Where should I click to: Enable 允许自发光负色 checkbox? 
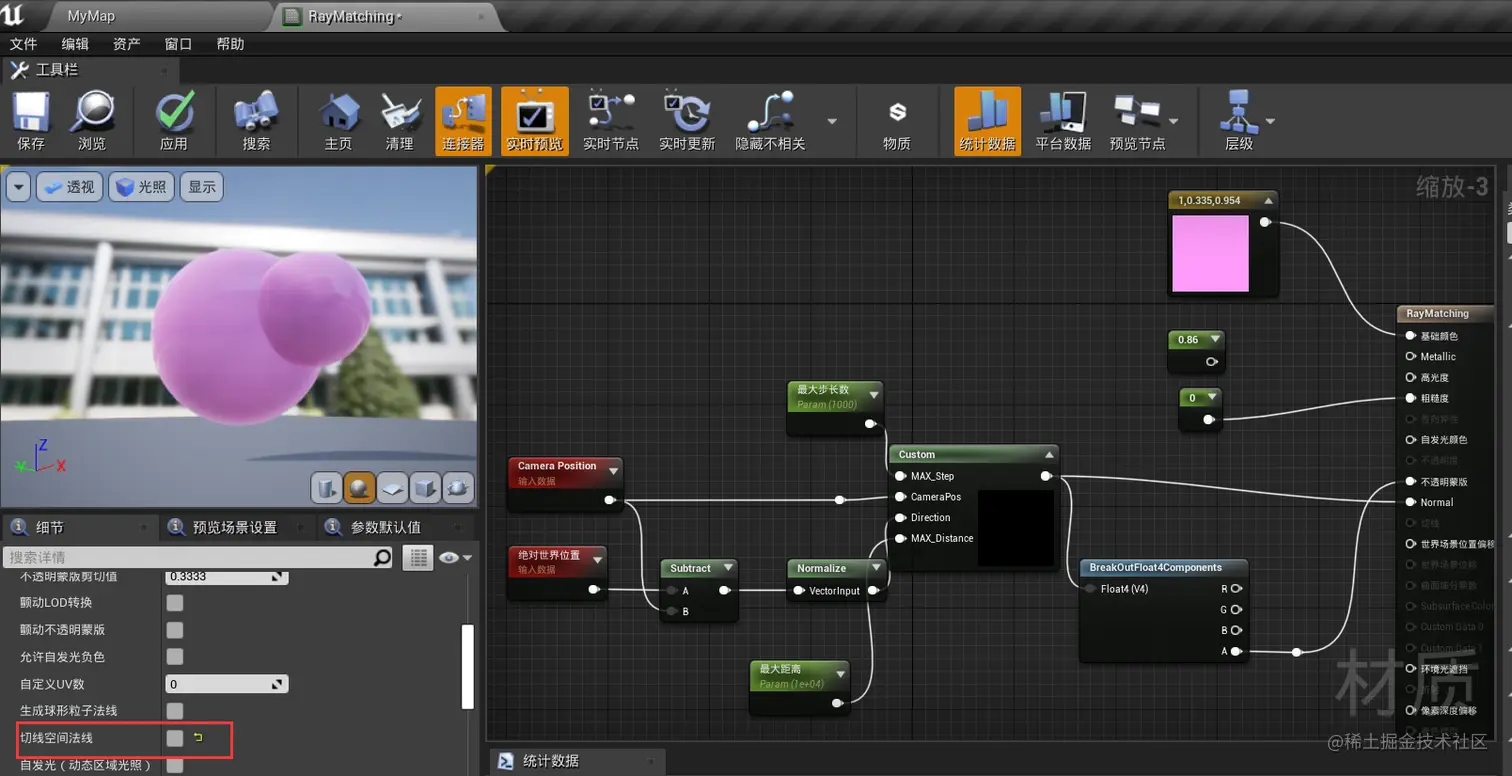click(x=175, y=656)
